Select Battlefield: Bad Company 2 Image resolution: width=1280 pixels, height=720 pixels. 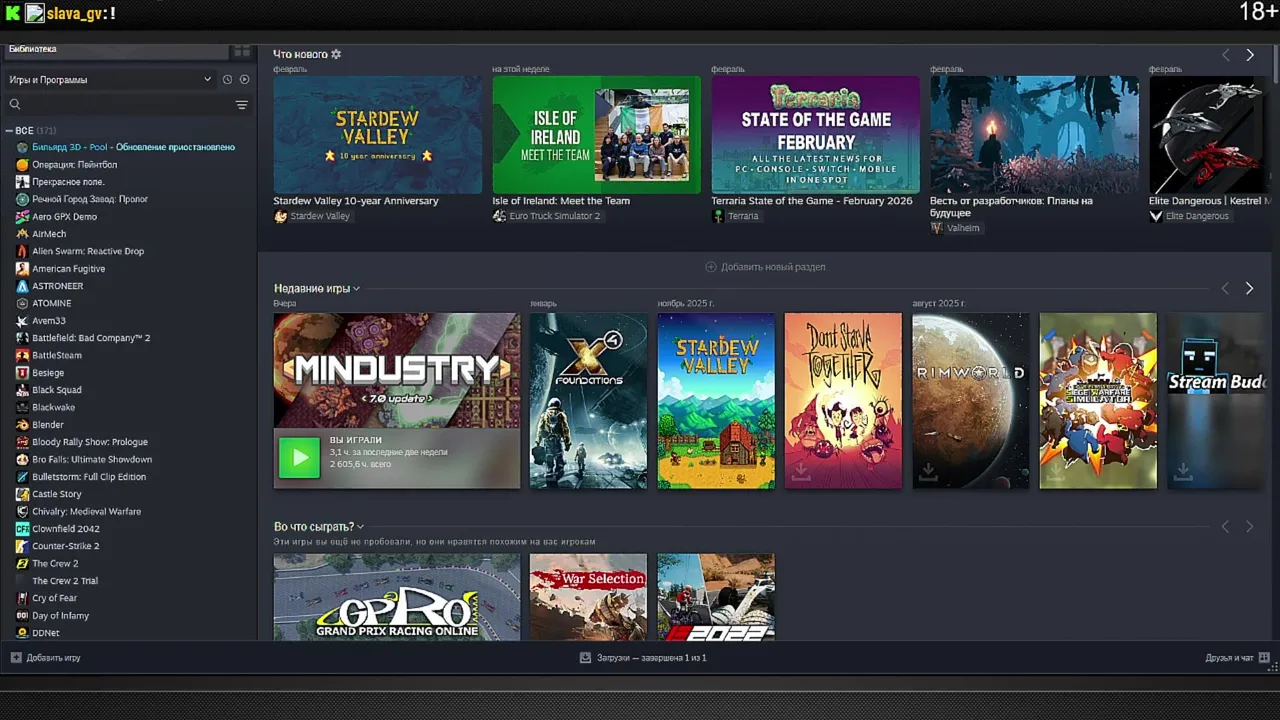point(91,338)
